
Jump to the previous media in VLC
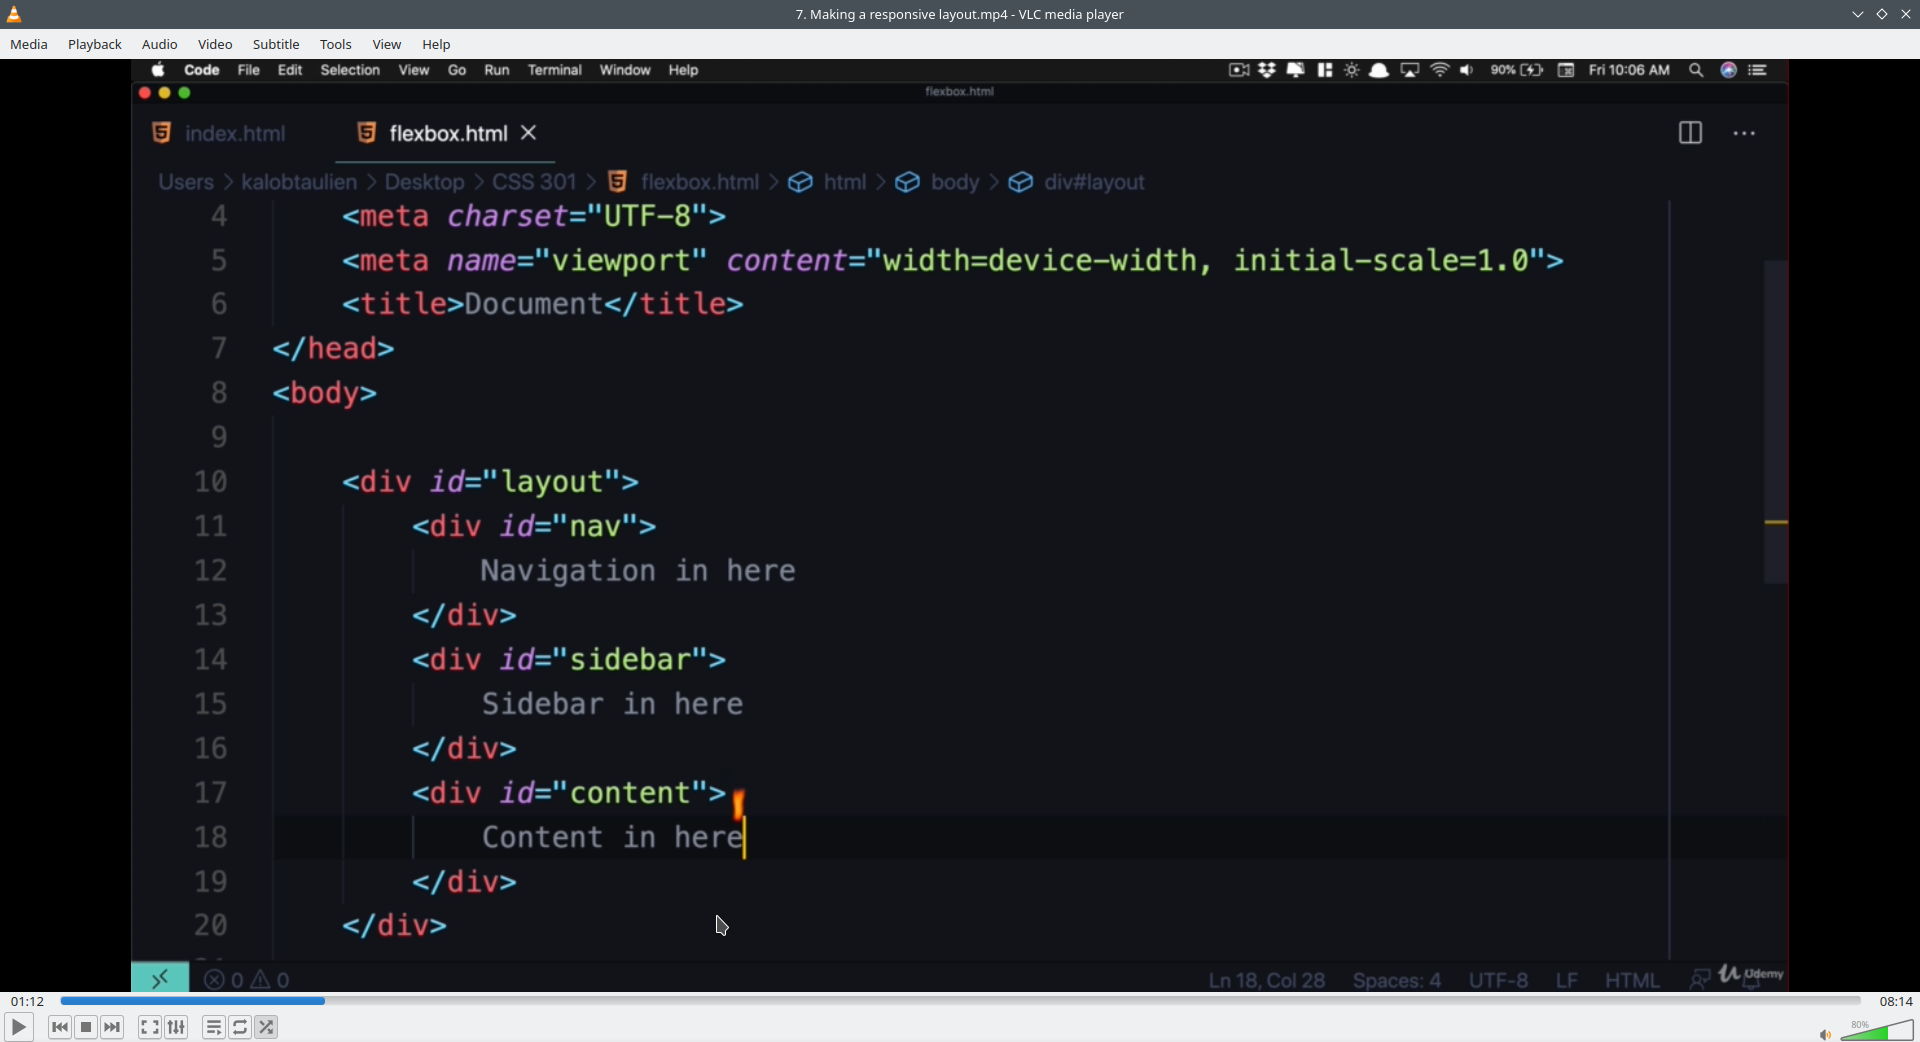pyautogui.click(x=60, y=1027)
